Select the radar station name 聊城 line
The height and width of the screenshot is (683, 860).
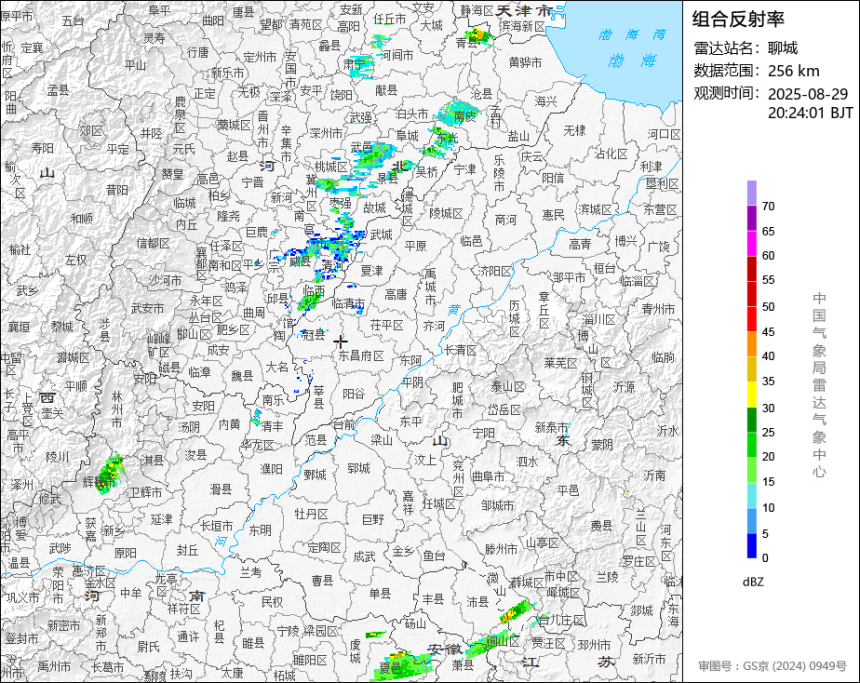click(x=746, y=48)
